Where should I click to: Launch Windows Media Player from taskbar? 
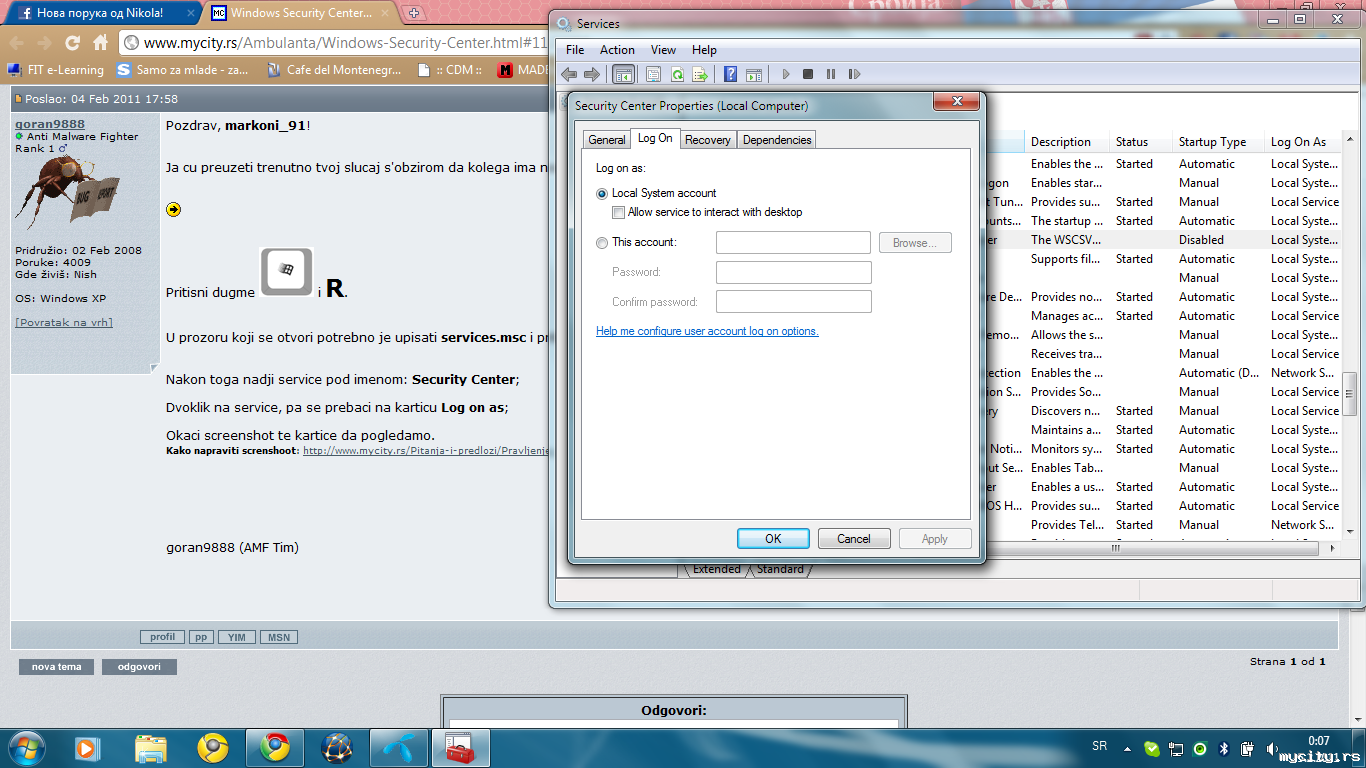(x=88, y=748)
